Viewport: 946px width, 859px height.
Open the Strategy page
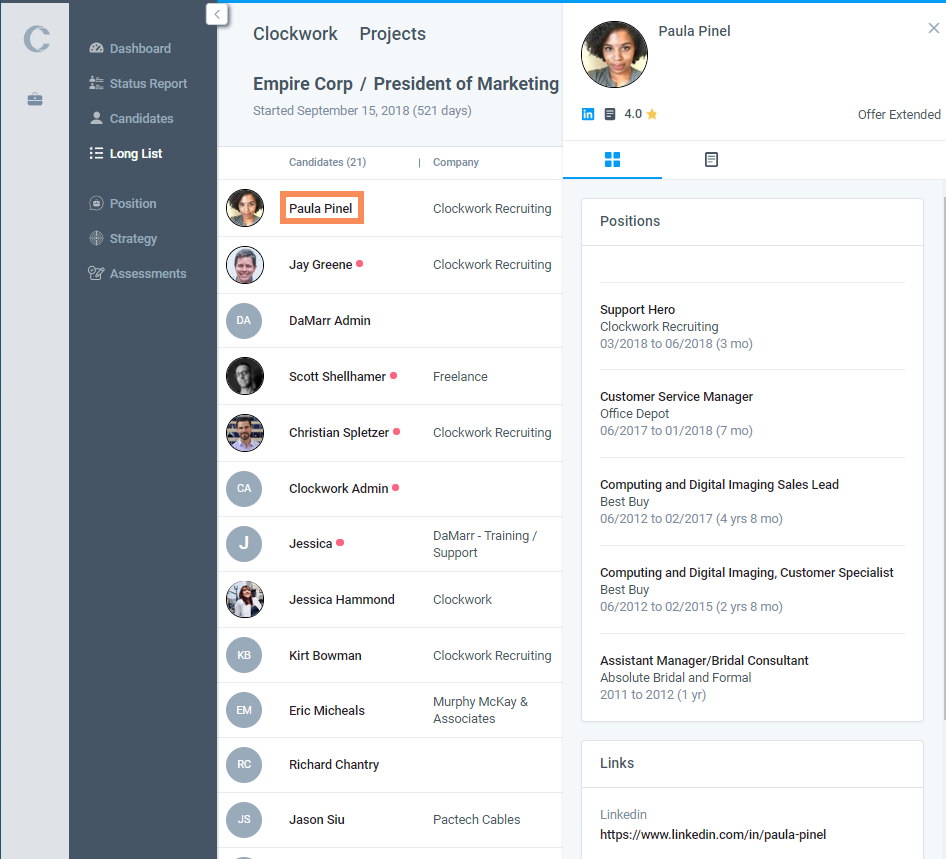pos(133,238)
